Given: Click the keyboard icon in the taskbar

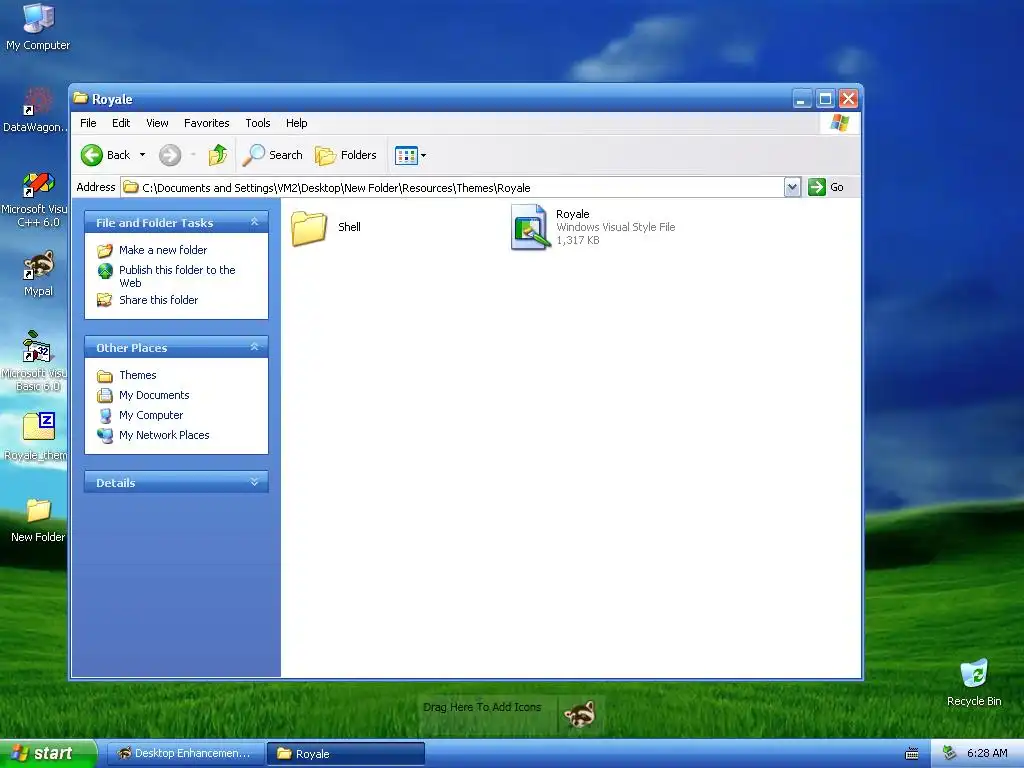Looking at the screenshot, I should point(912,754).
